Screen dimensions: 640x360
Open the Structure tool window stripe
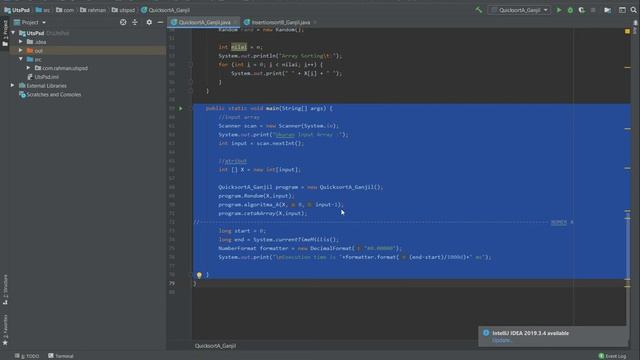[x=5, y=290]
